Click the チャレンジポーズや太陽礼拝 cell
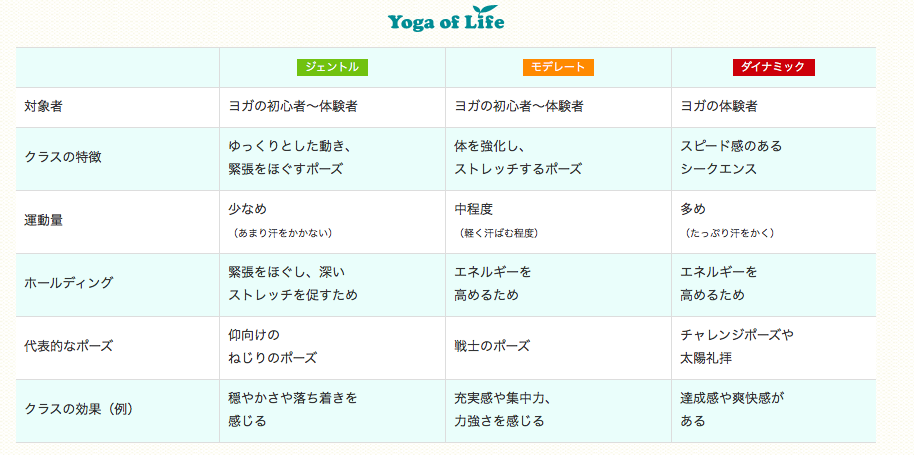Image resolution: width=914 pixels, height=455 pixels. 774,347
